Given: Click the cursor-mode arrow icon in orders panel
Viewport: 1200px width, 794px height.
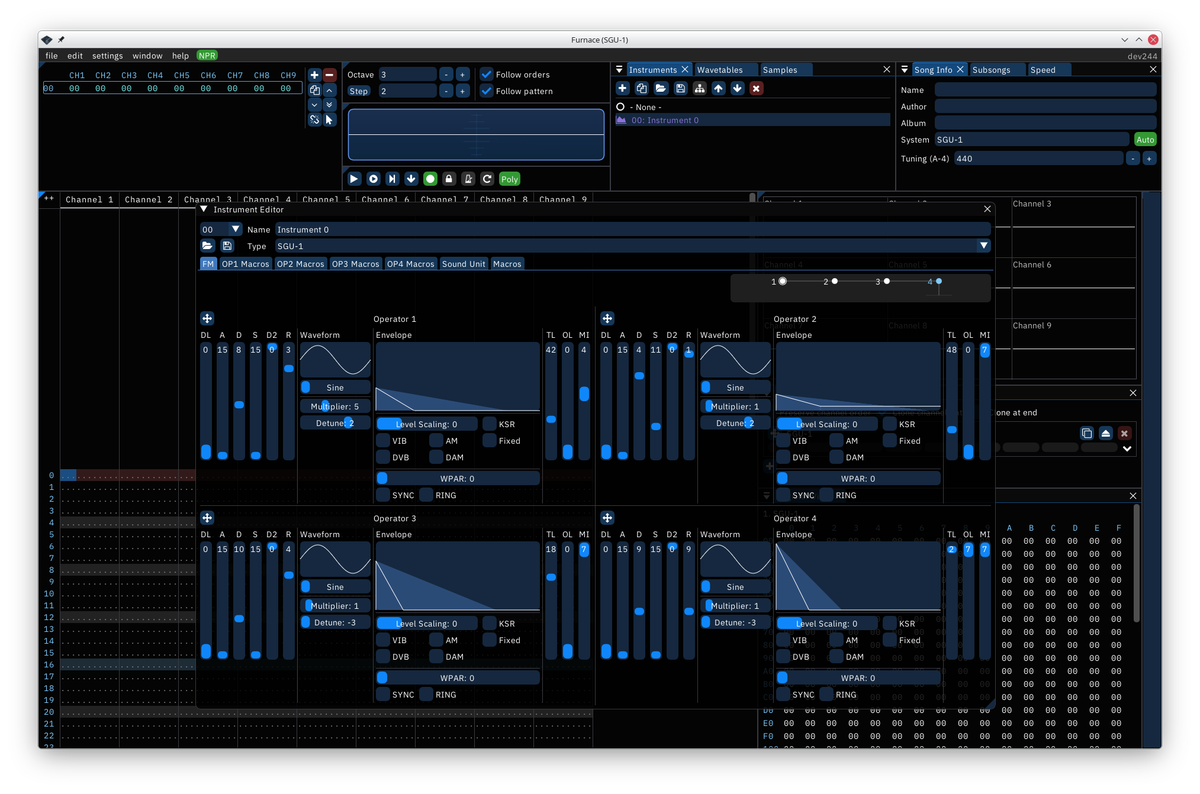Looking at the screenshot, I should click(x=330, y=120).
